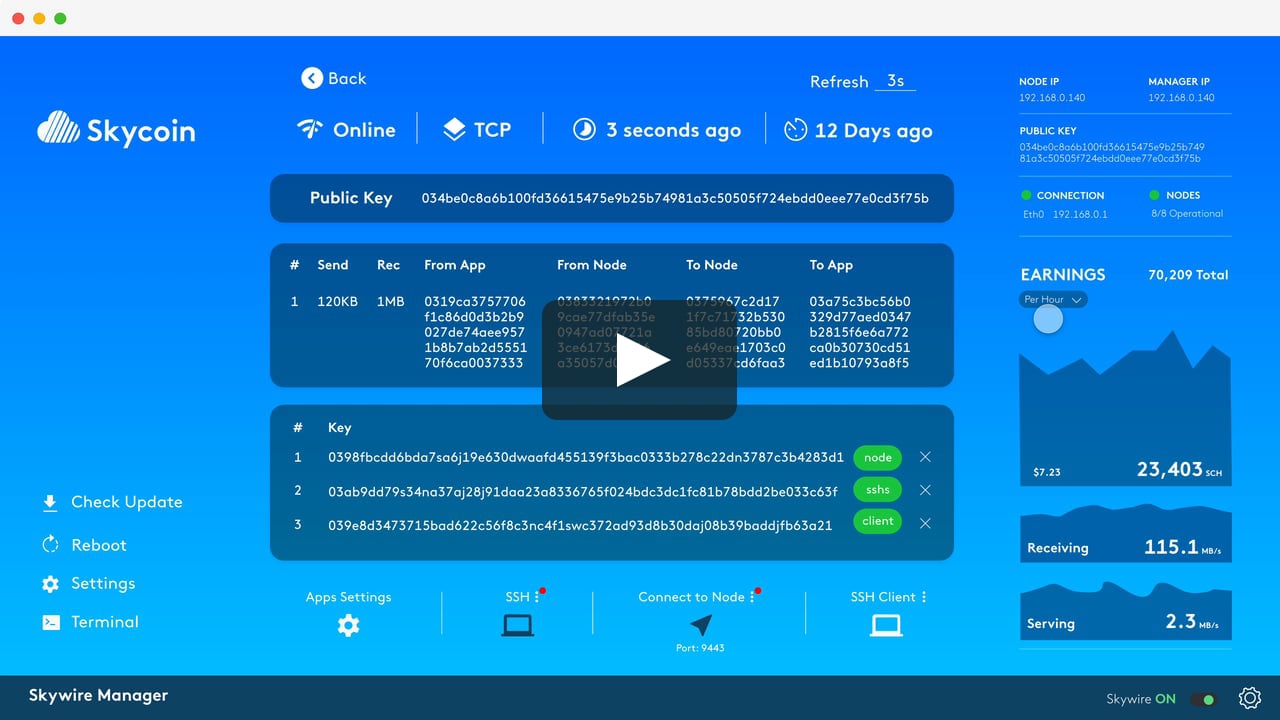The width and height of the screenshot is (1280, 720).
Task: Click the Back arrow icon
Action: [312, 78]
